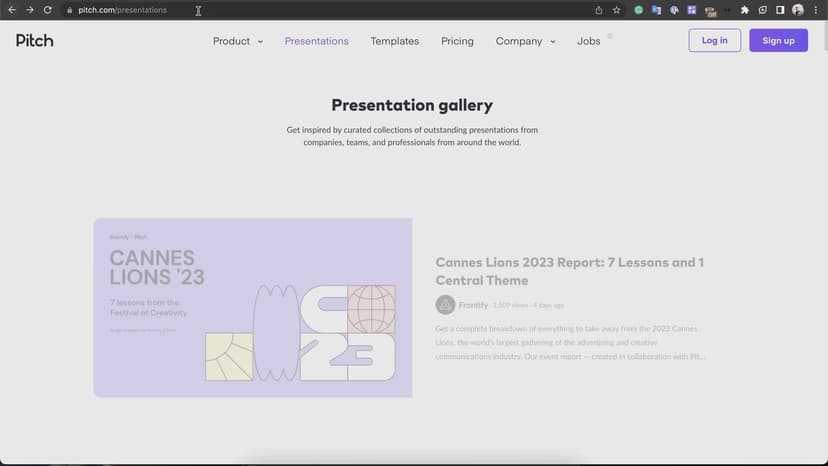Click the page vertical scrollbar
The width and height of the screenshot is (828, 466).
click(x=825, y=36)
